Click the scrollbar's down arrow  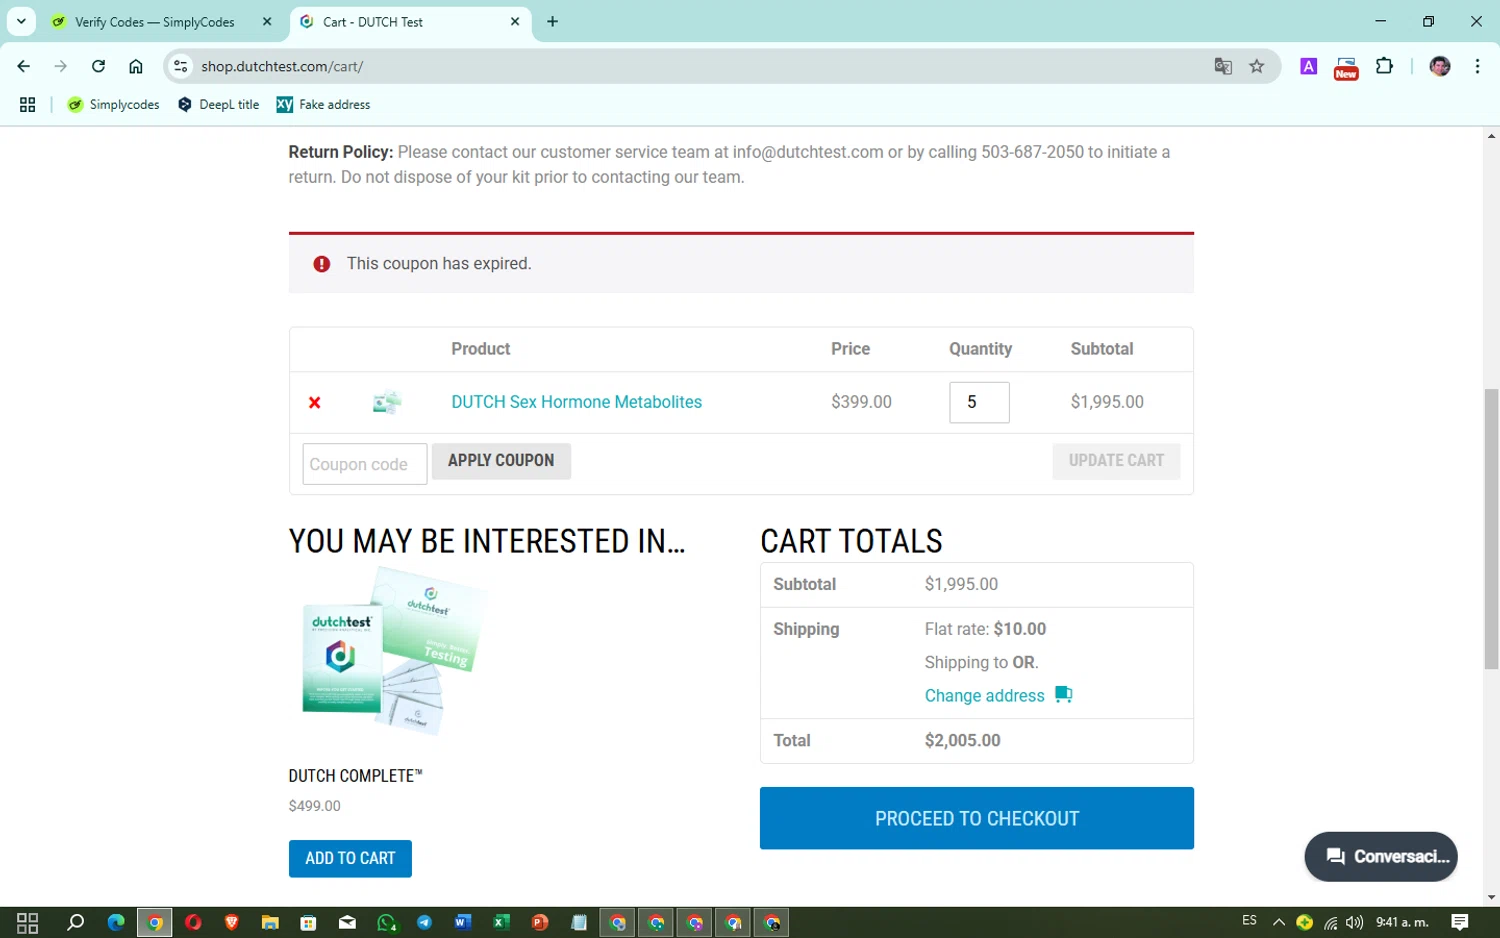1491,897
